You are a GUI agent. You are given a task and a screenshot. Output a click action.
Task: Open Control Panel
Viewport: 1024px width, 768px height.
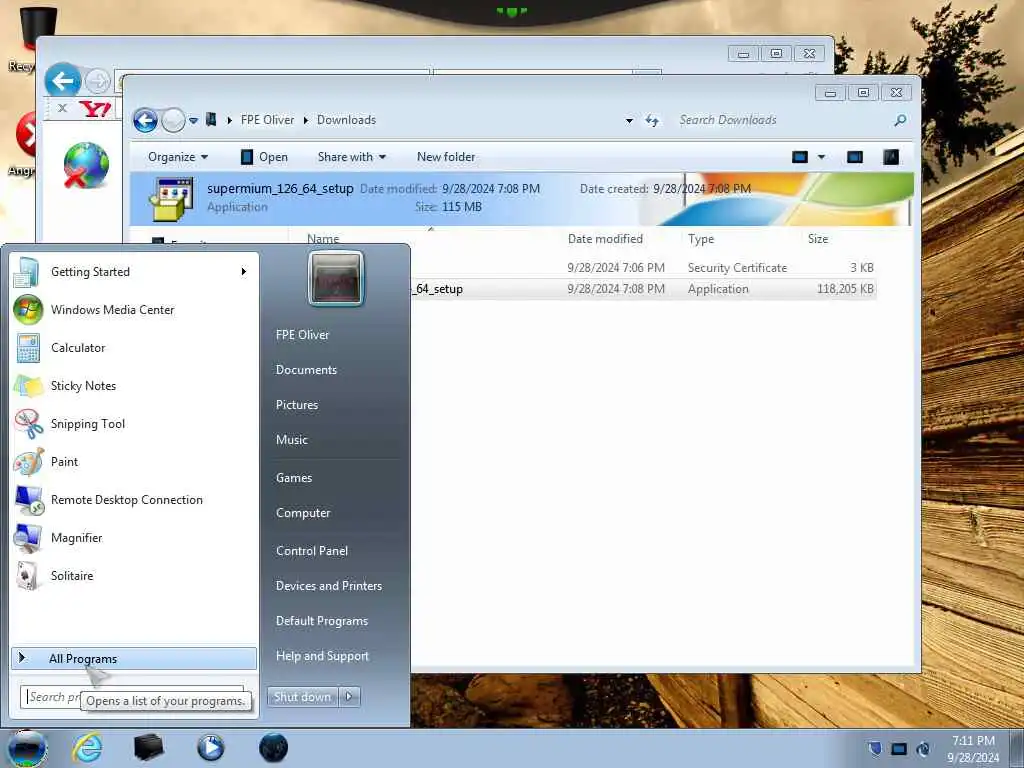tap(312, 551)
